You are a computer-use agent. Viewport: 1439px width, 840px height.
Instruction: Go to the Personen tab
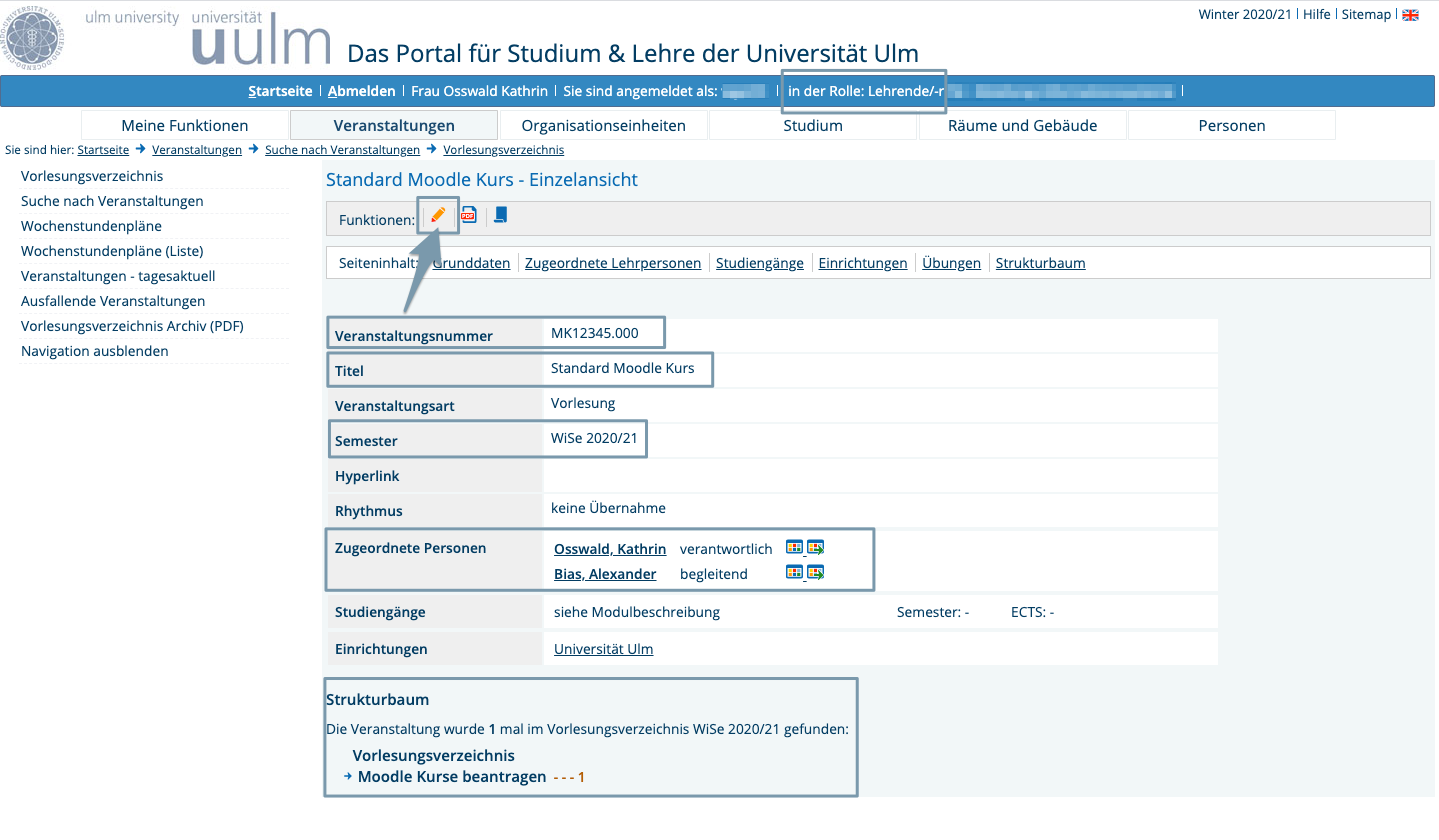tap(1232, 125)
